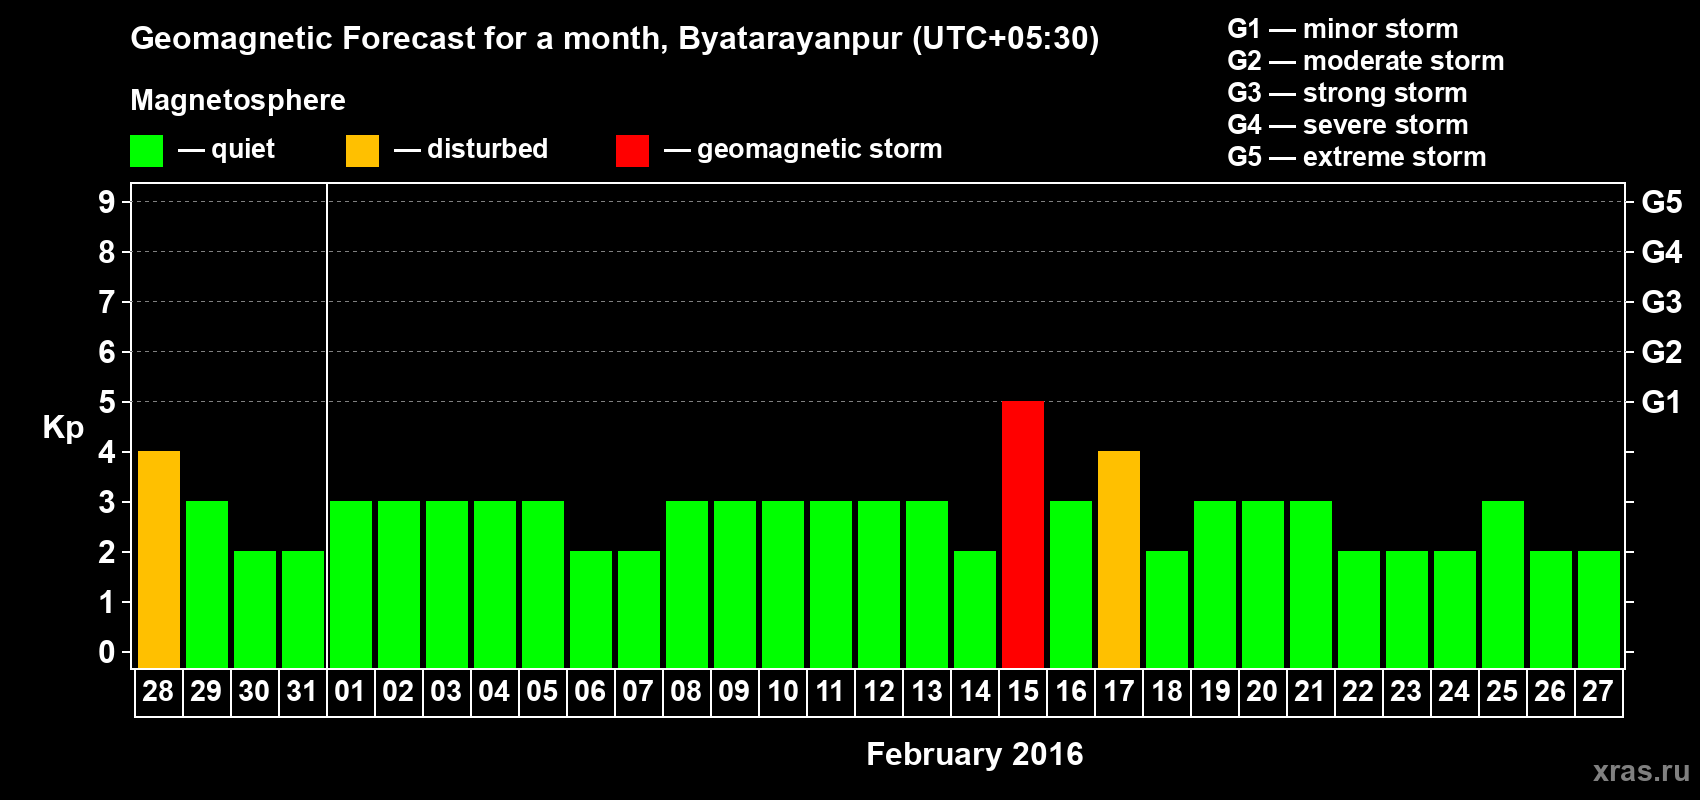Click the G1 label on the right axis
Image resolution: width=1700 pixels, height=800 pixels.
(x=1662, y=402)
